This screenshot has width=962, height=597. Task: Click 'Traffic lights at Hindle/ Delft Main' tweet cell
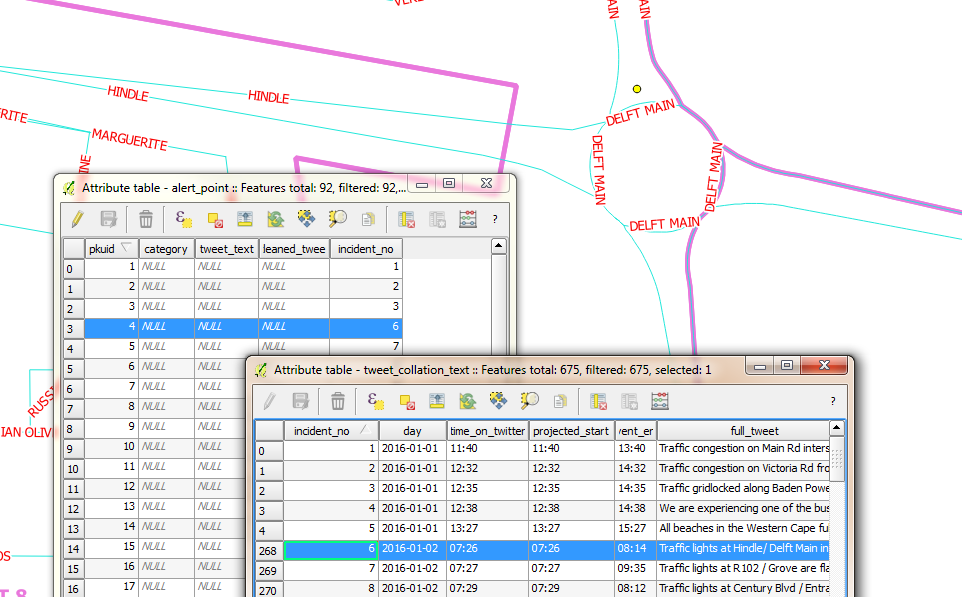point(744,548)
